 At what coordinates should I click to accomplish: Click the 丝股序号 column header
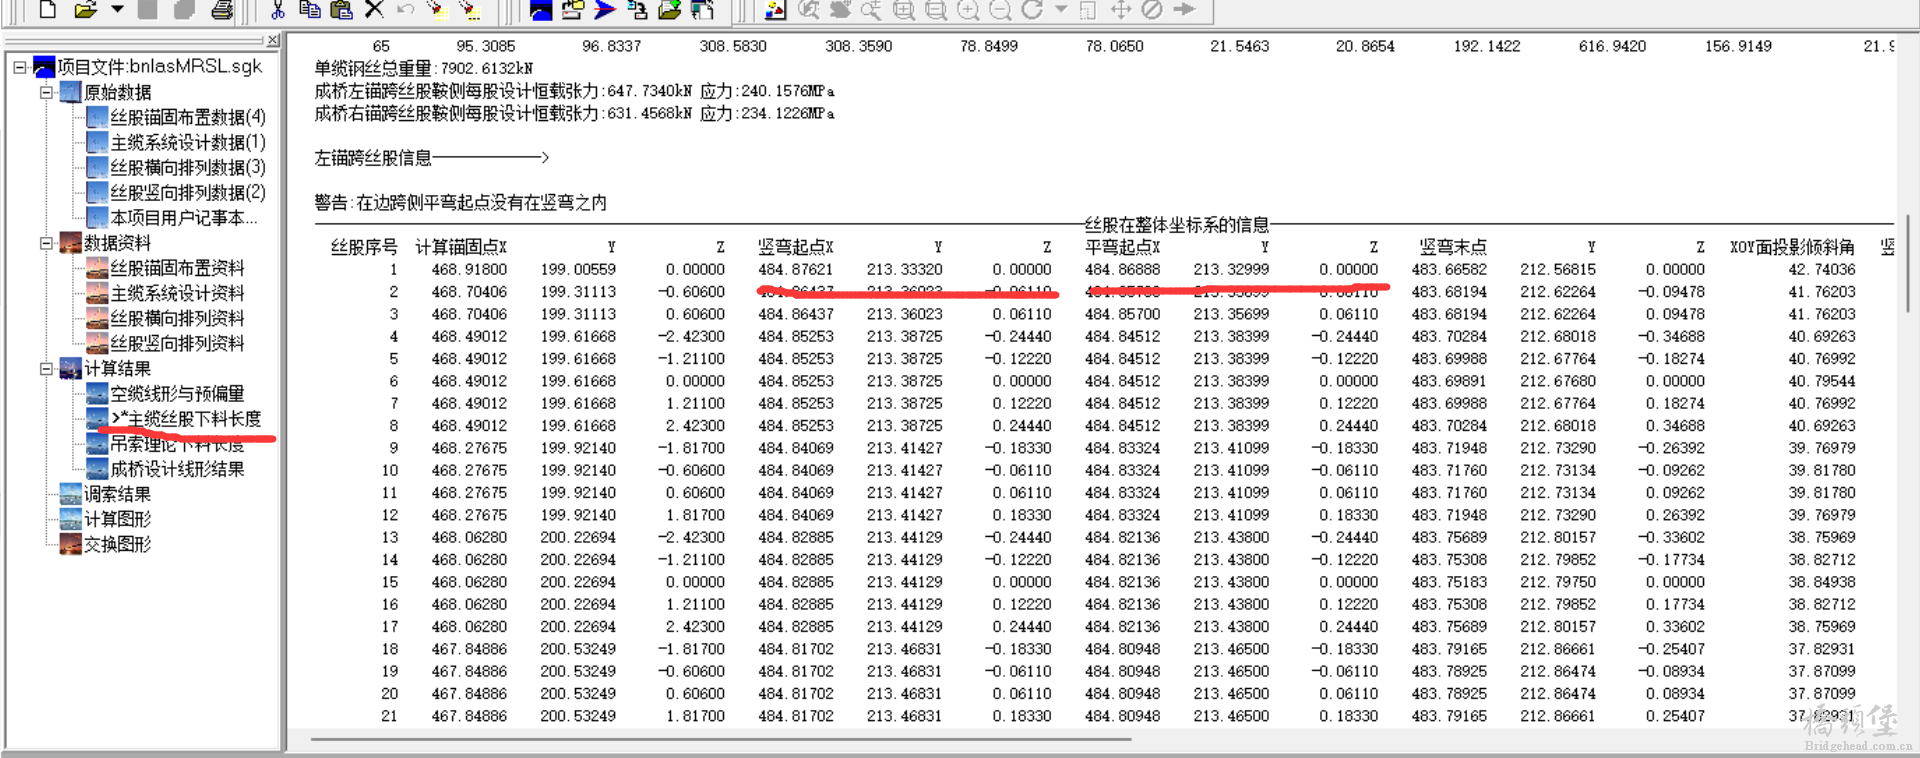pyautogui.click(x=364, y=247)
